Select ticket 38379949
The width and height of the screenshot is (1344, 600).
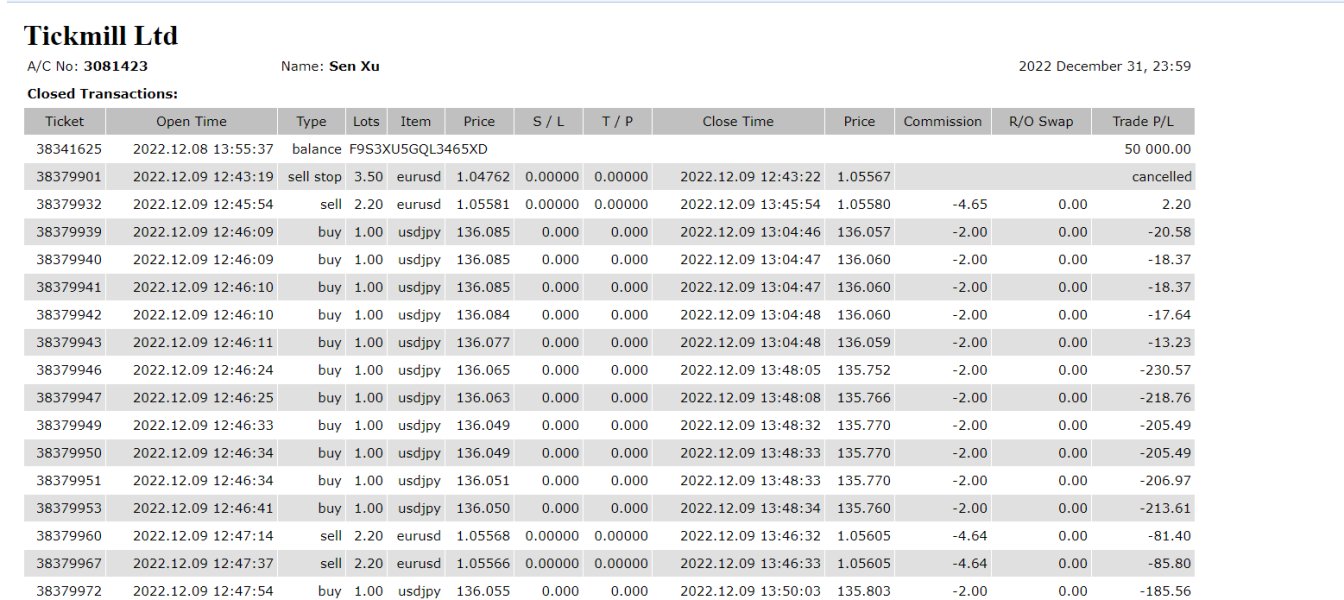coord(68,425)
